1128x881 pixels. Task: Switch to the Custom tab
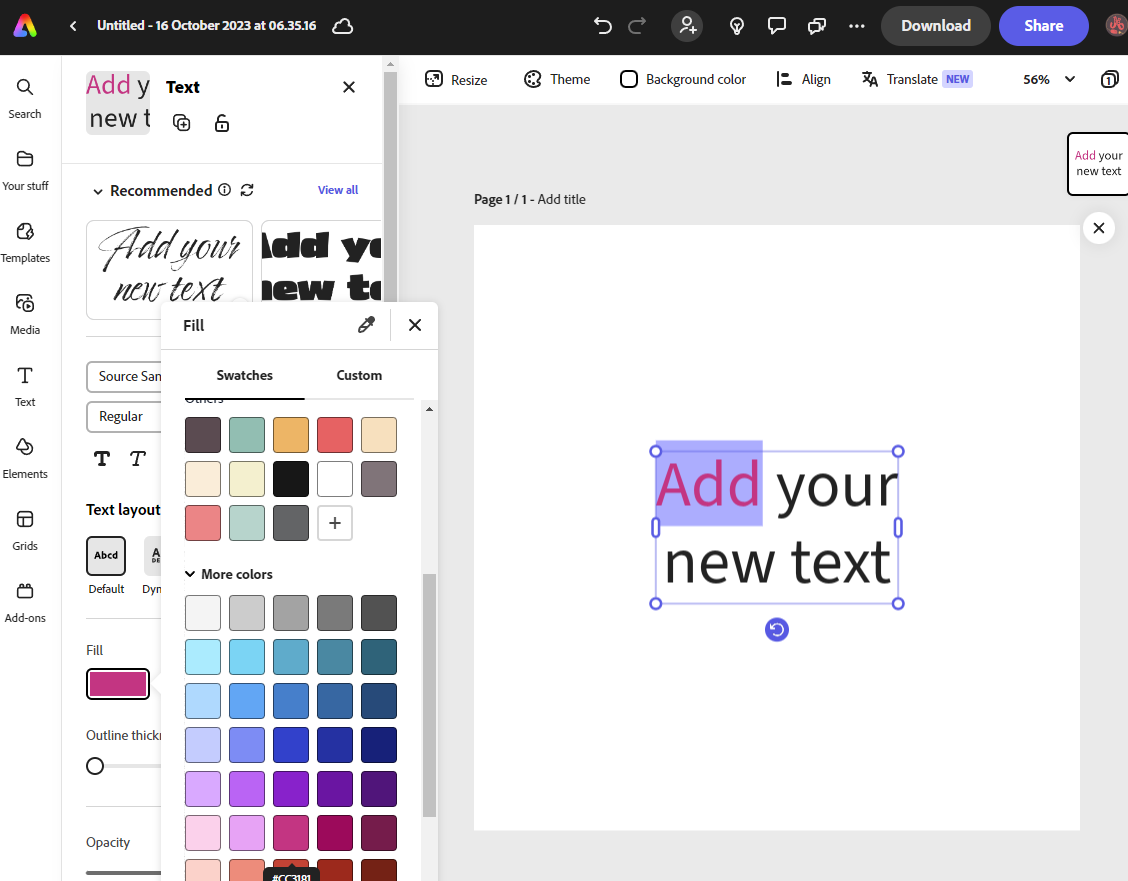point(359,375)
